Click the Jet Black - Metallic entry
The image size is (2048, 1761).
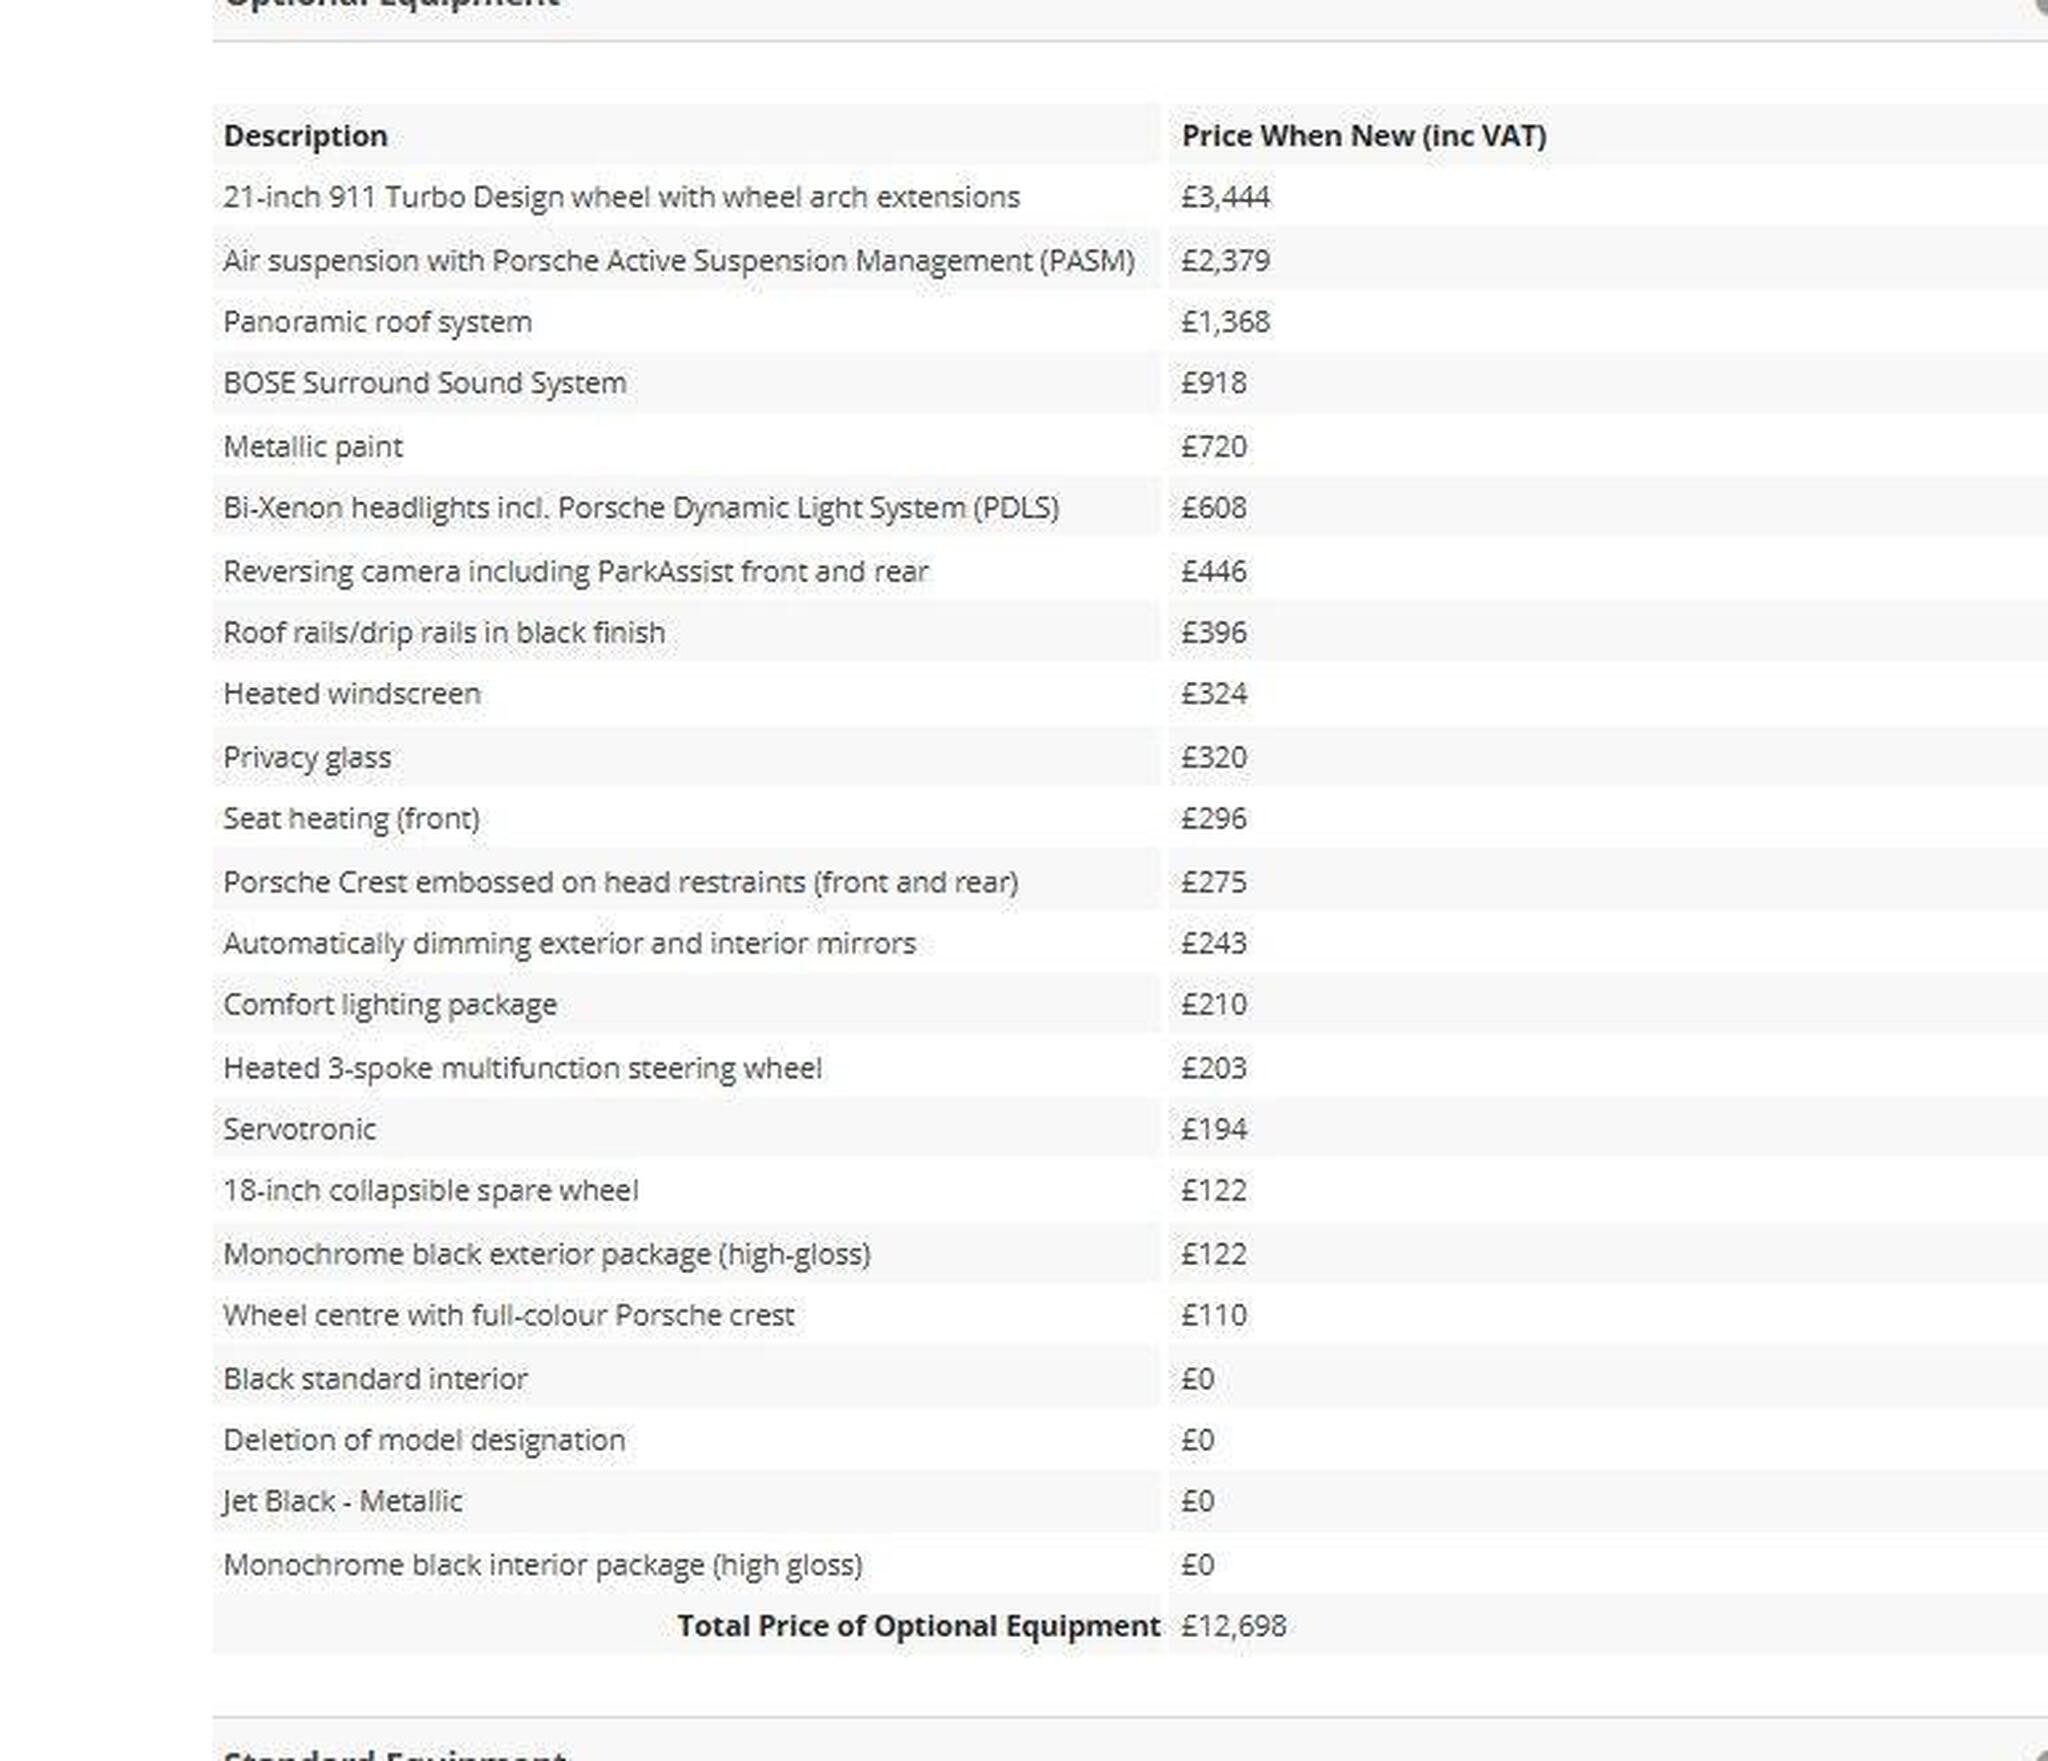tap(342, 1501)
